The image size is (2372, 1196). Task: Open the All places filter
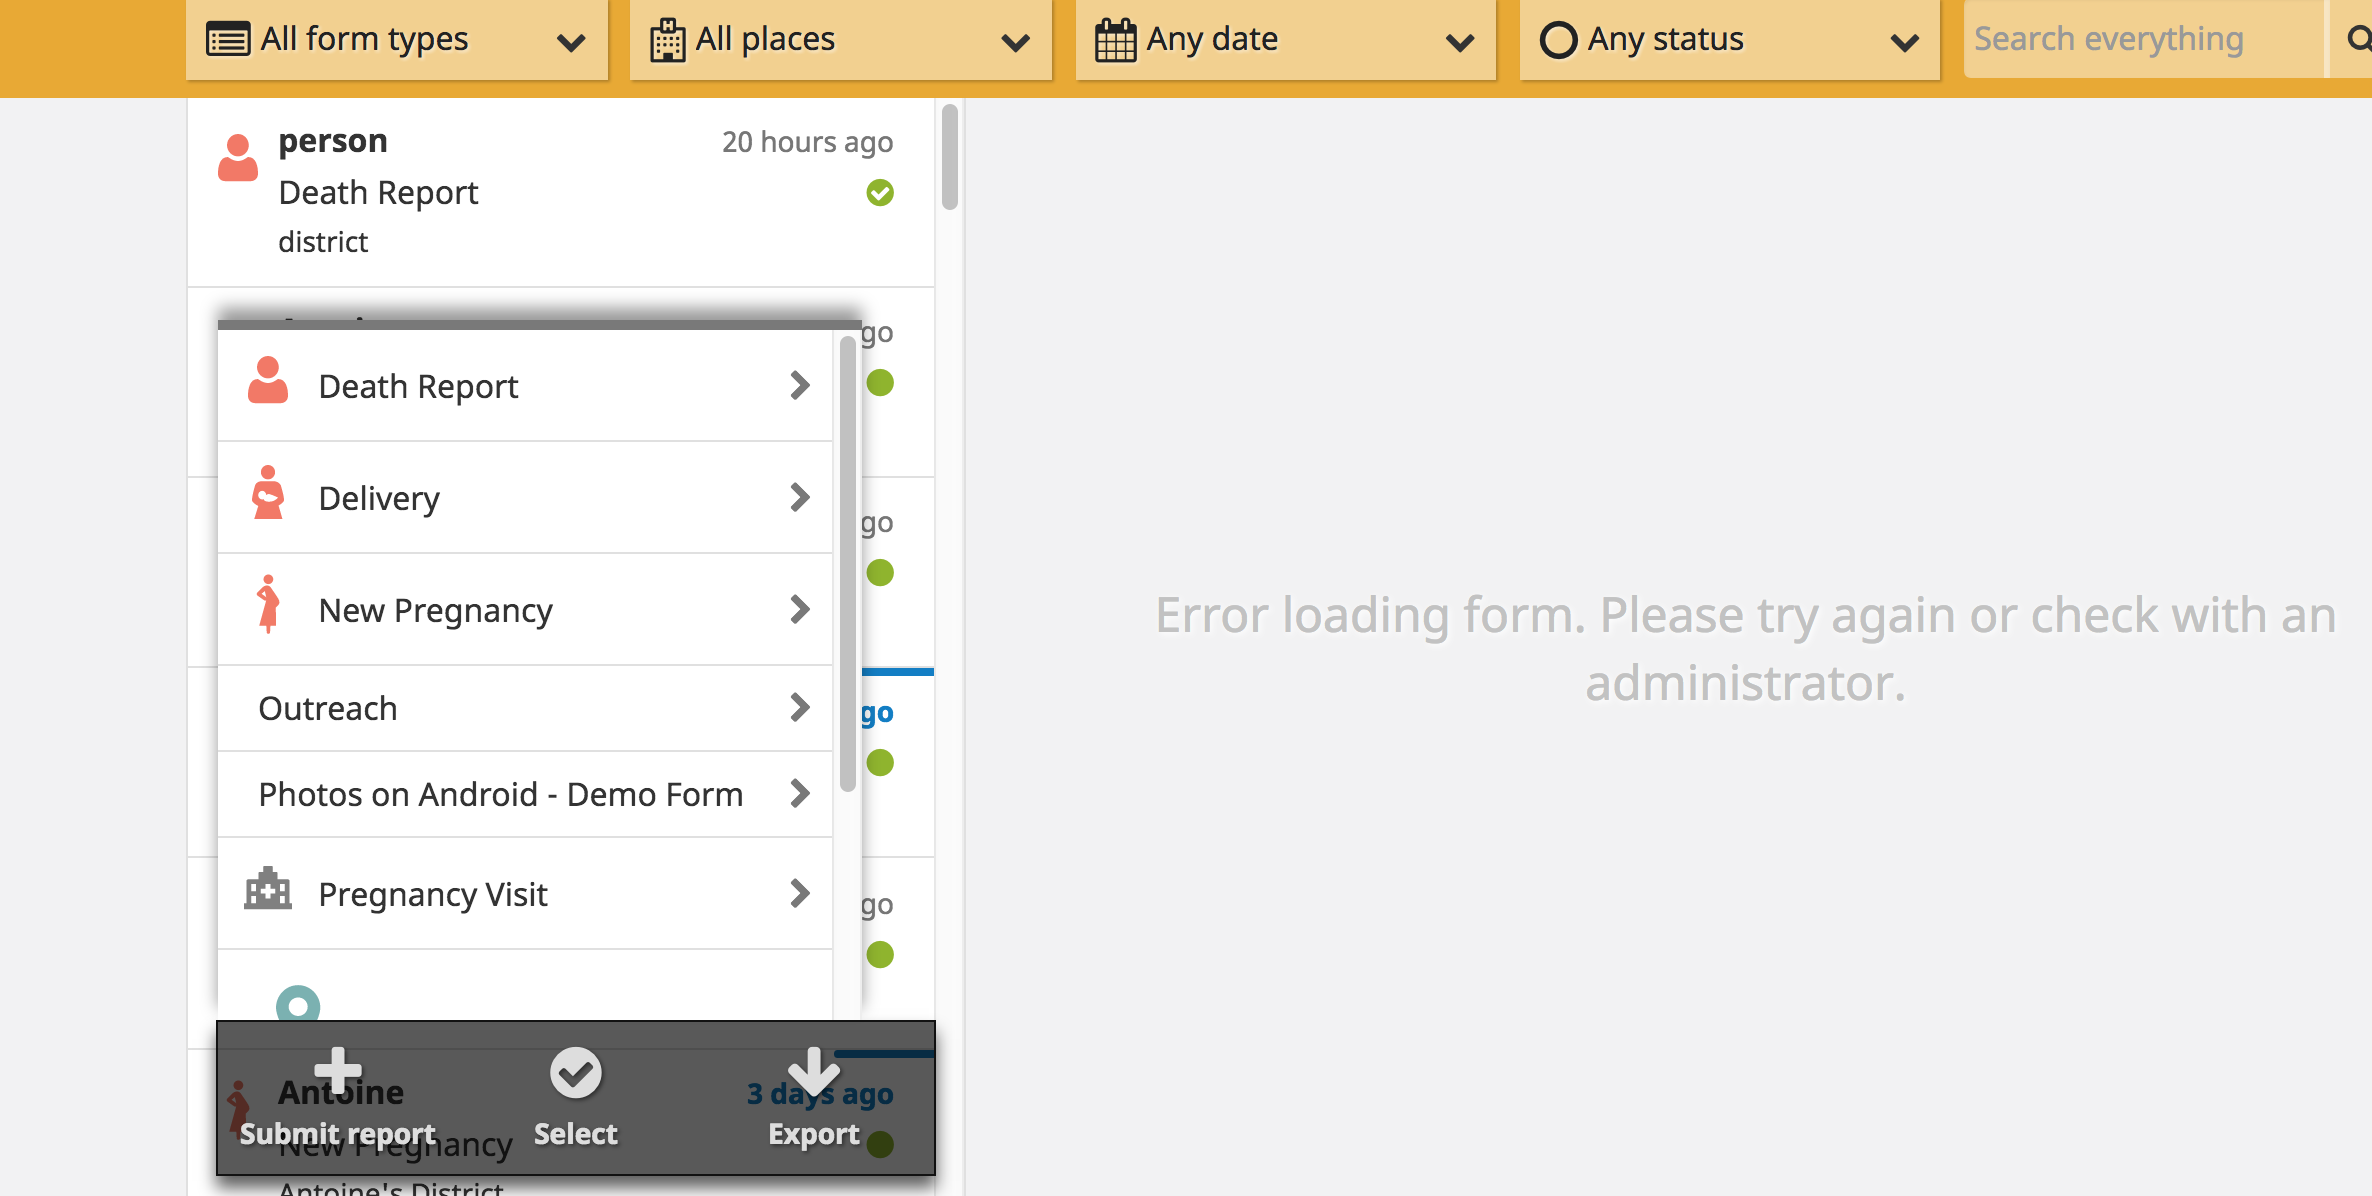click(x=841, y=39)
